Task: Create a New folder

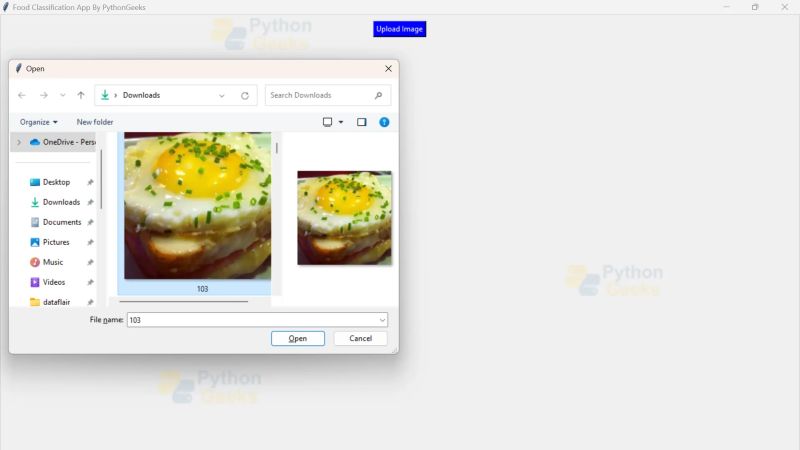Action: point(95,122)
